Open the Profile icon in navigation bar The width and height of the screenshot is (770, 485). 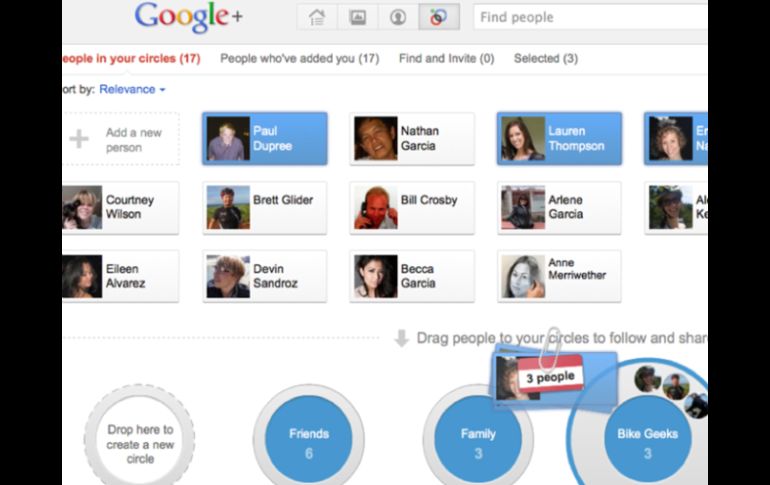tap(397, 17)
